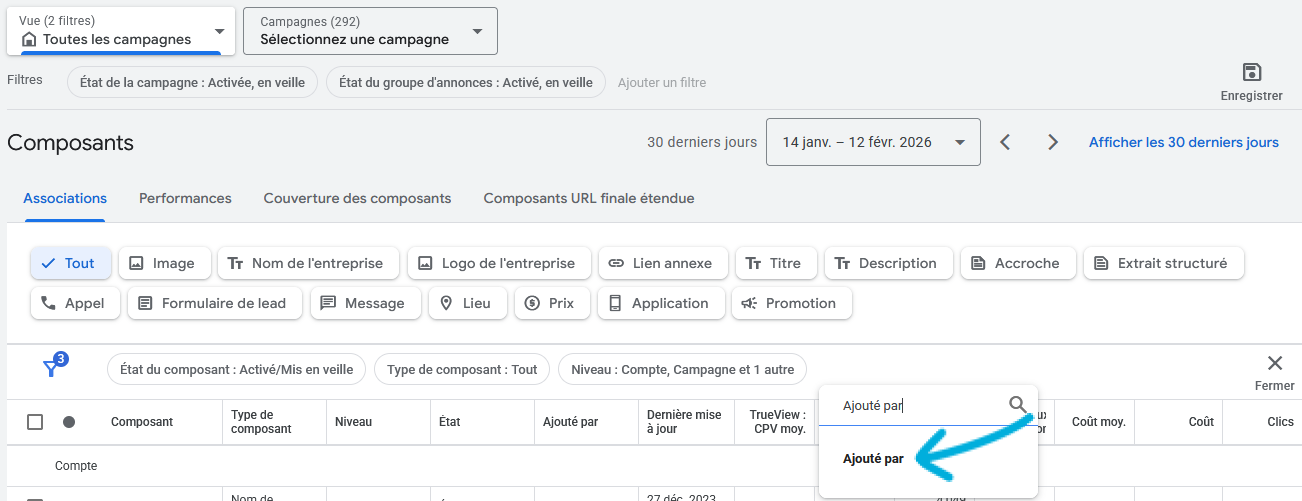The image size is (1302, 501).
Task: Filter by Lien annexe component type
Action: pos(661,263)
